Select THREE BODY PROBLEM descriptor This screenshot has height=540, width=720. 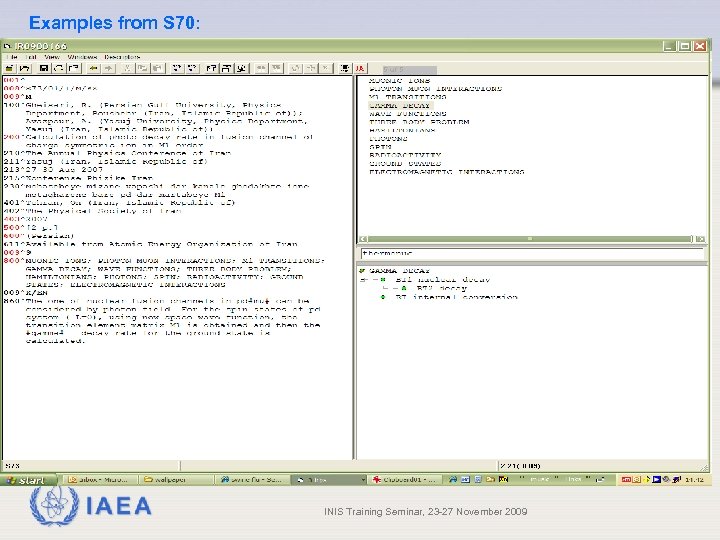pos(419,122)
